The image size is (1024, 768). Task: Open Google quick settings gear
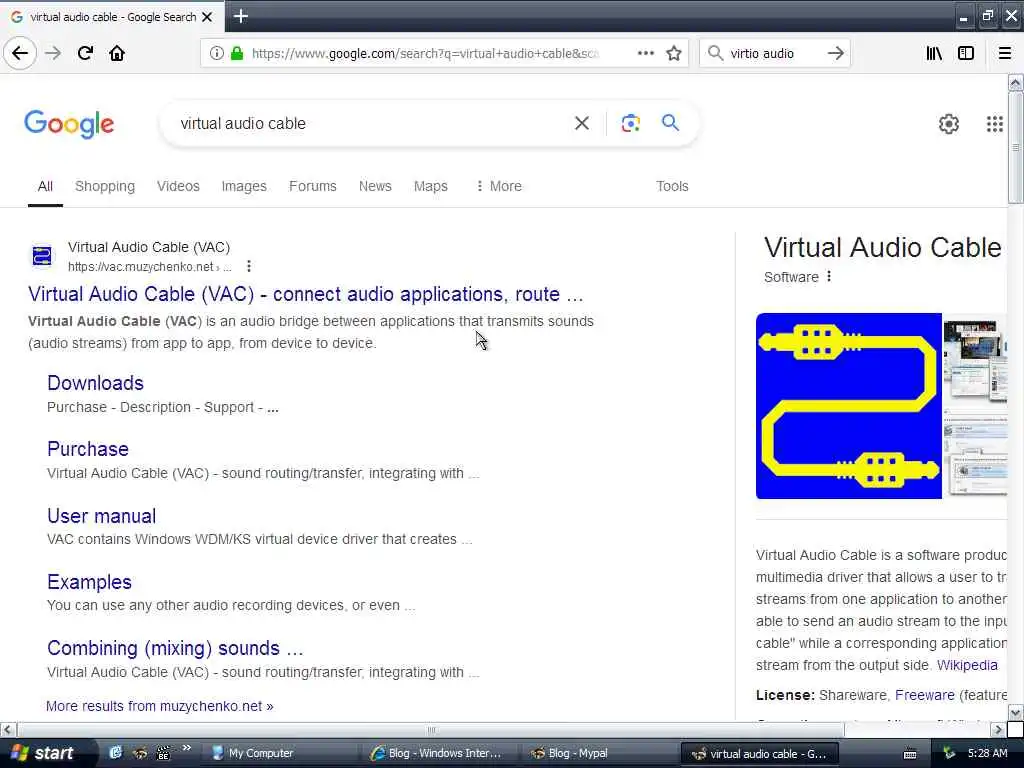[948, 123]
